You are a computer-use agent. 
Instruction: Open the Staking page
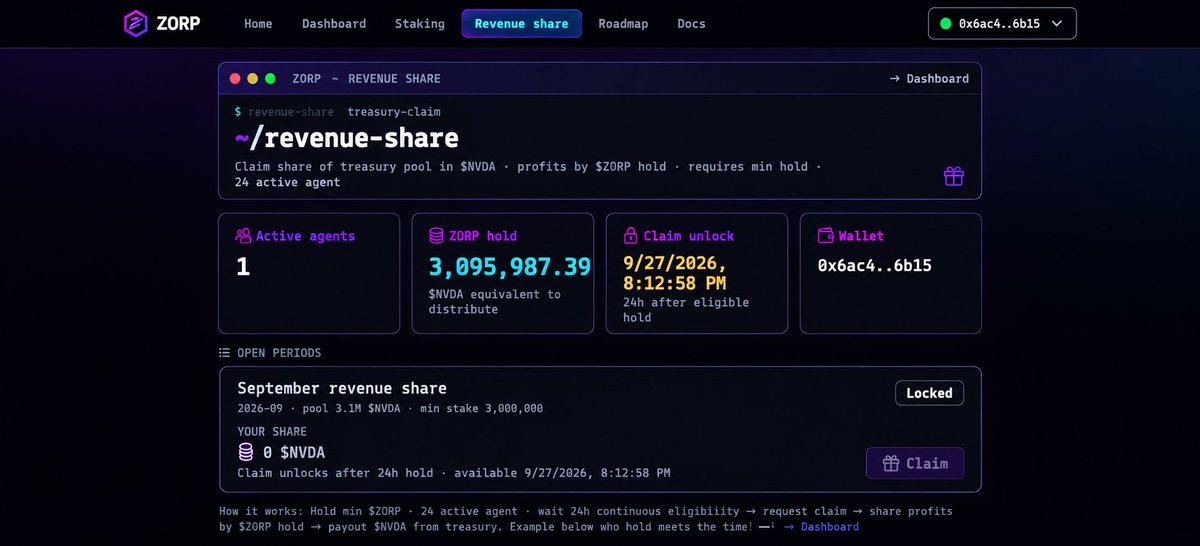[420, 23]
